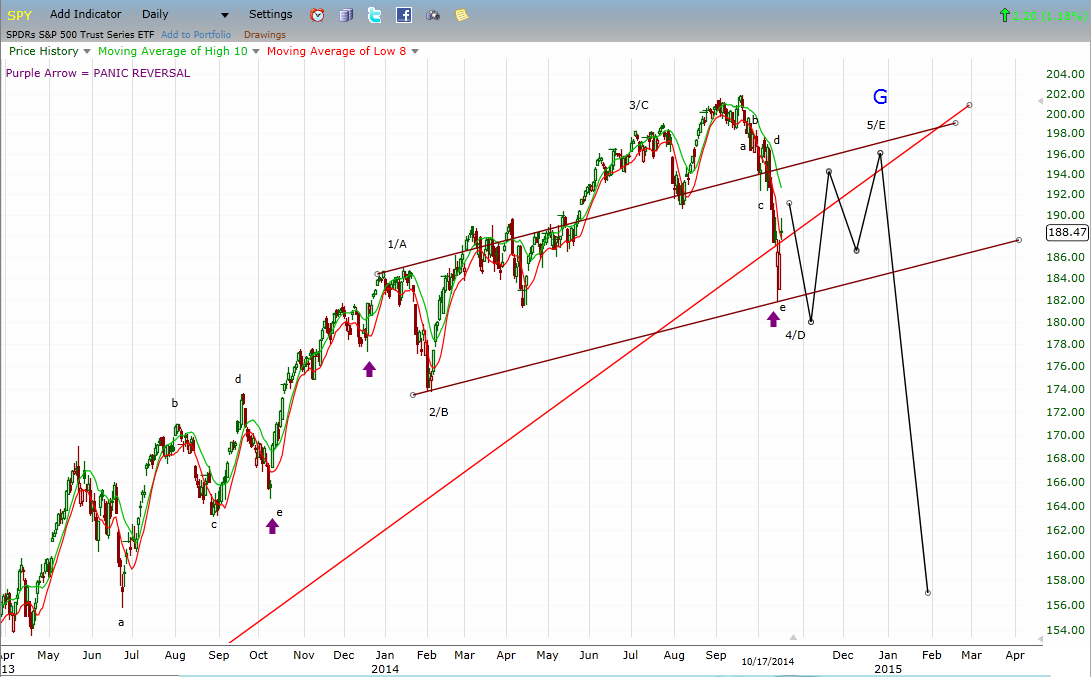The height and width of the screenshot is (677, 1091).
Task: Click the purple arrow below 4/D low
Action: (773, 319)
